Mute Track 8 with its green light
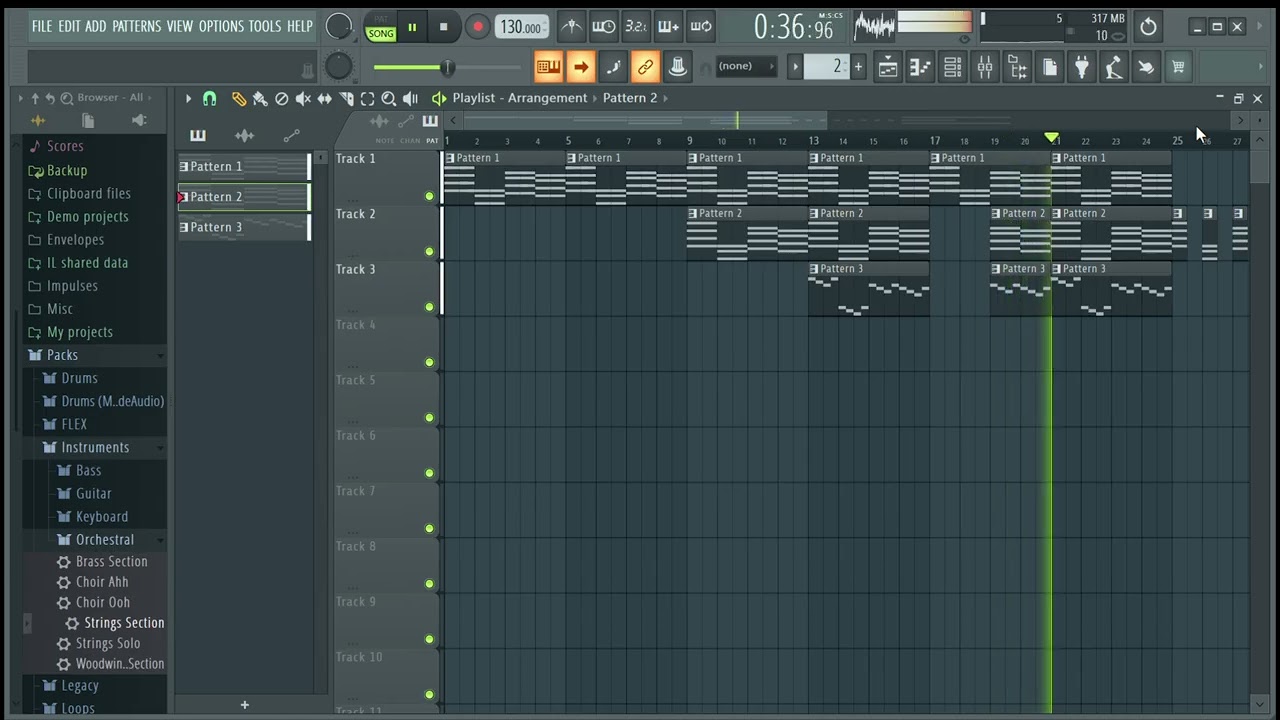The width and height of the screenshot is (1280, 720). coord(430,584)
